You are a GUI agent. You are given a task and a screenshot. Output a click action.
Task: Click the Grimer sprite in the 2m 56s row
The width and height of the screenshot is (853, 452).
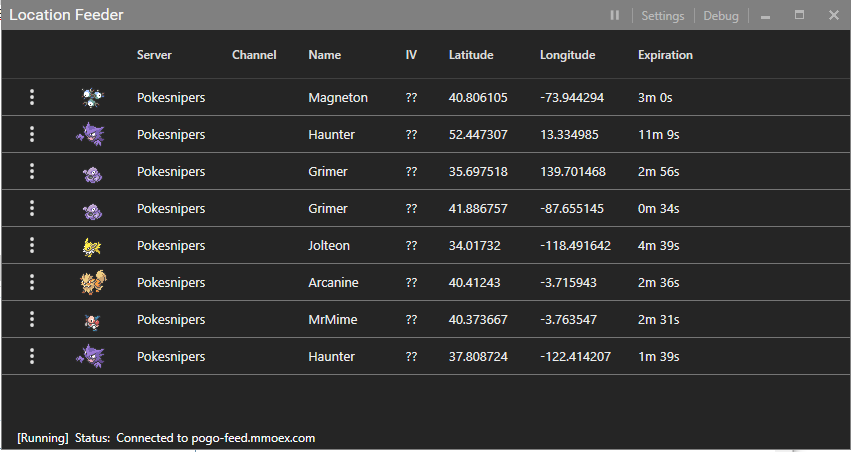tap(92, 174)
